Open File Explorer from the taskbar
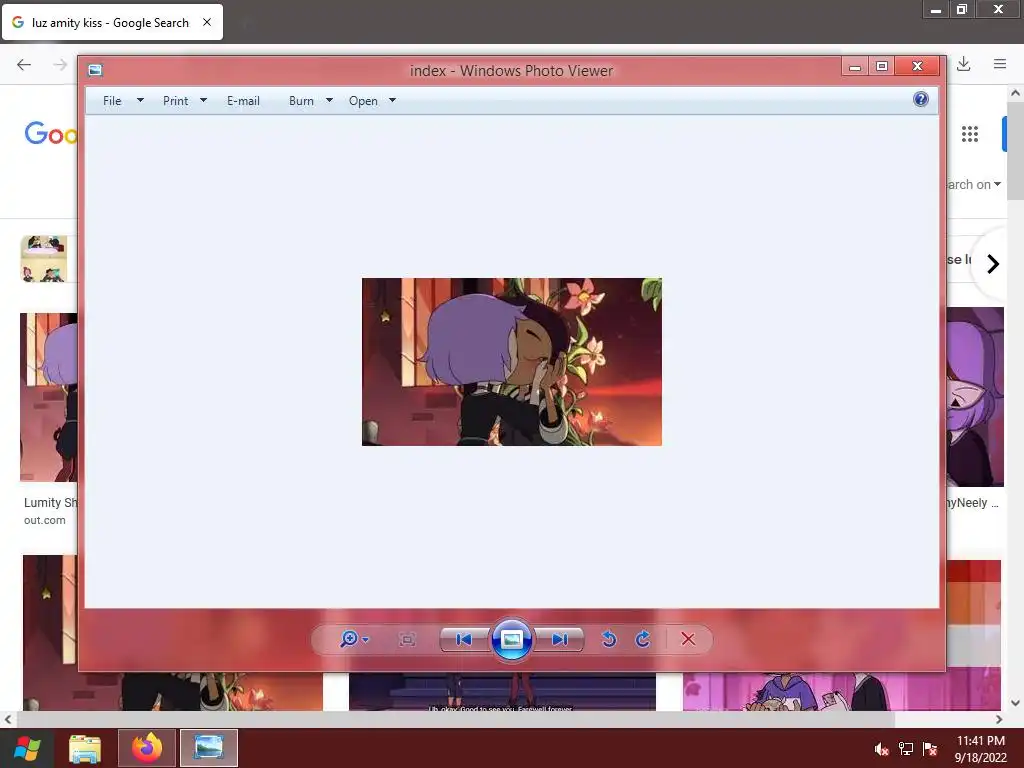This screenshot has width=1024, height=768. tap(86, 748)
